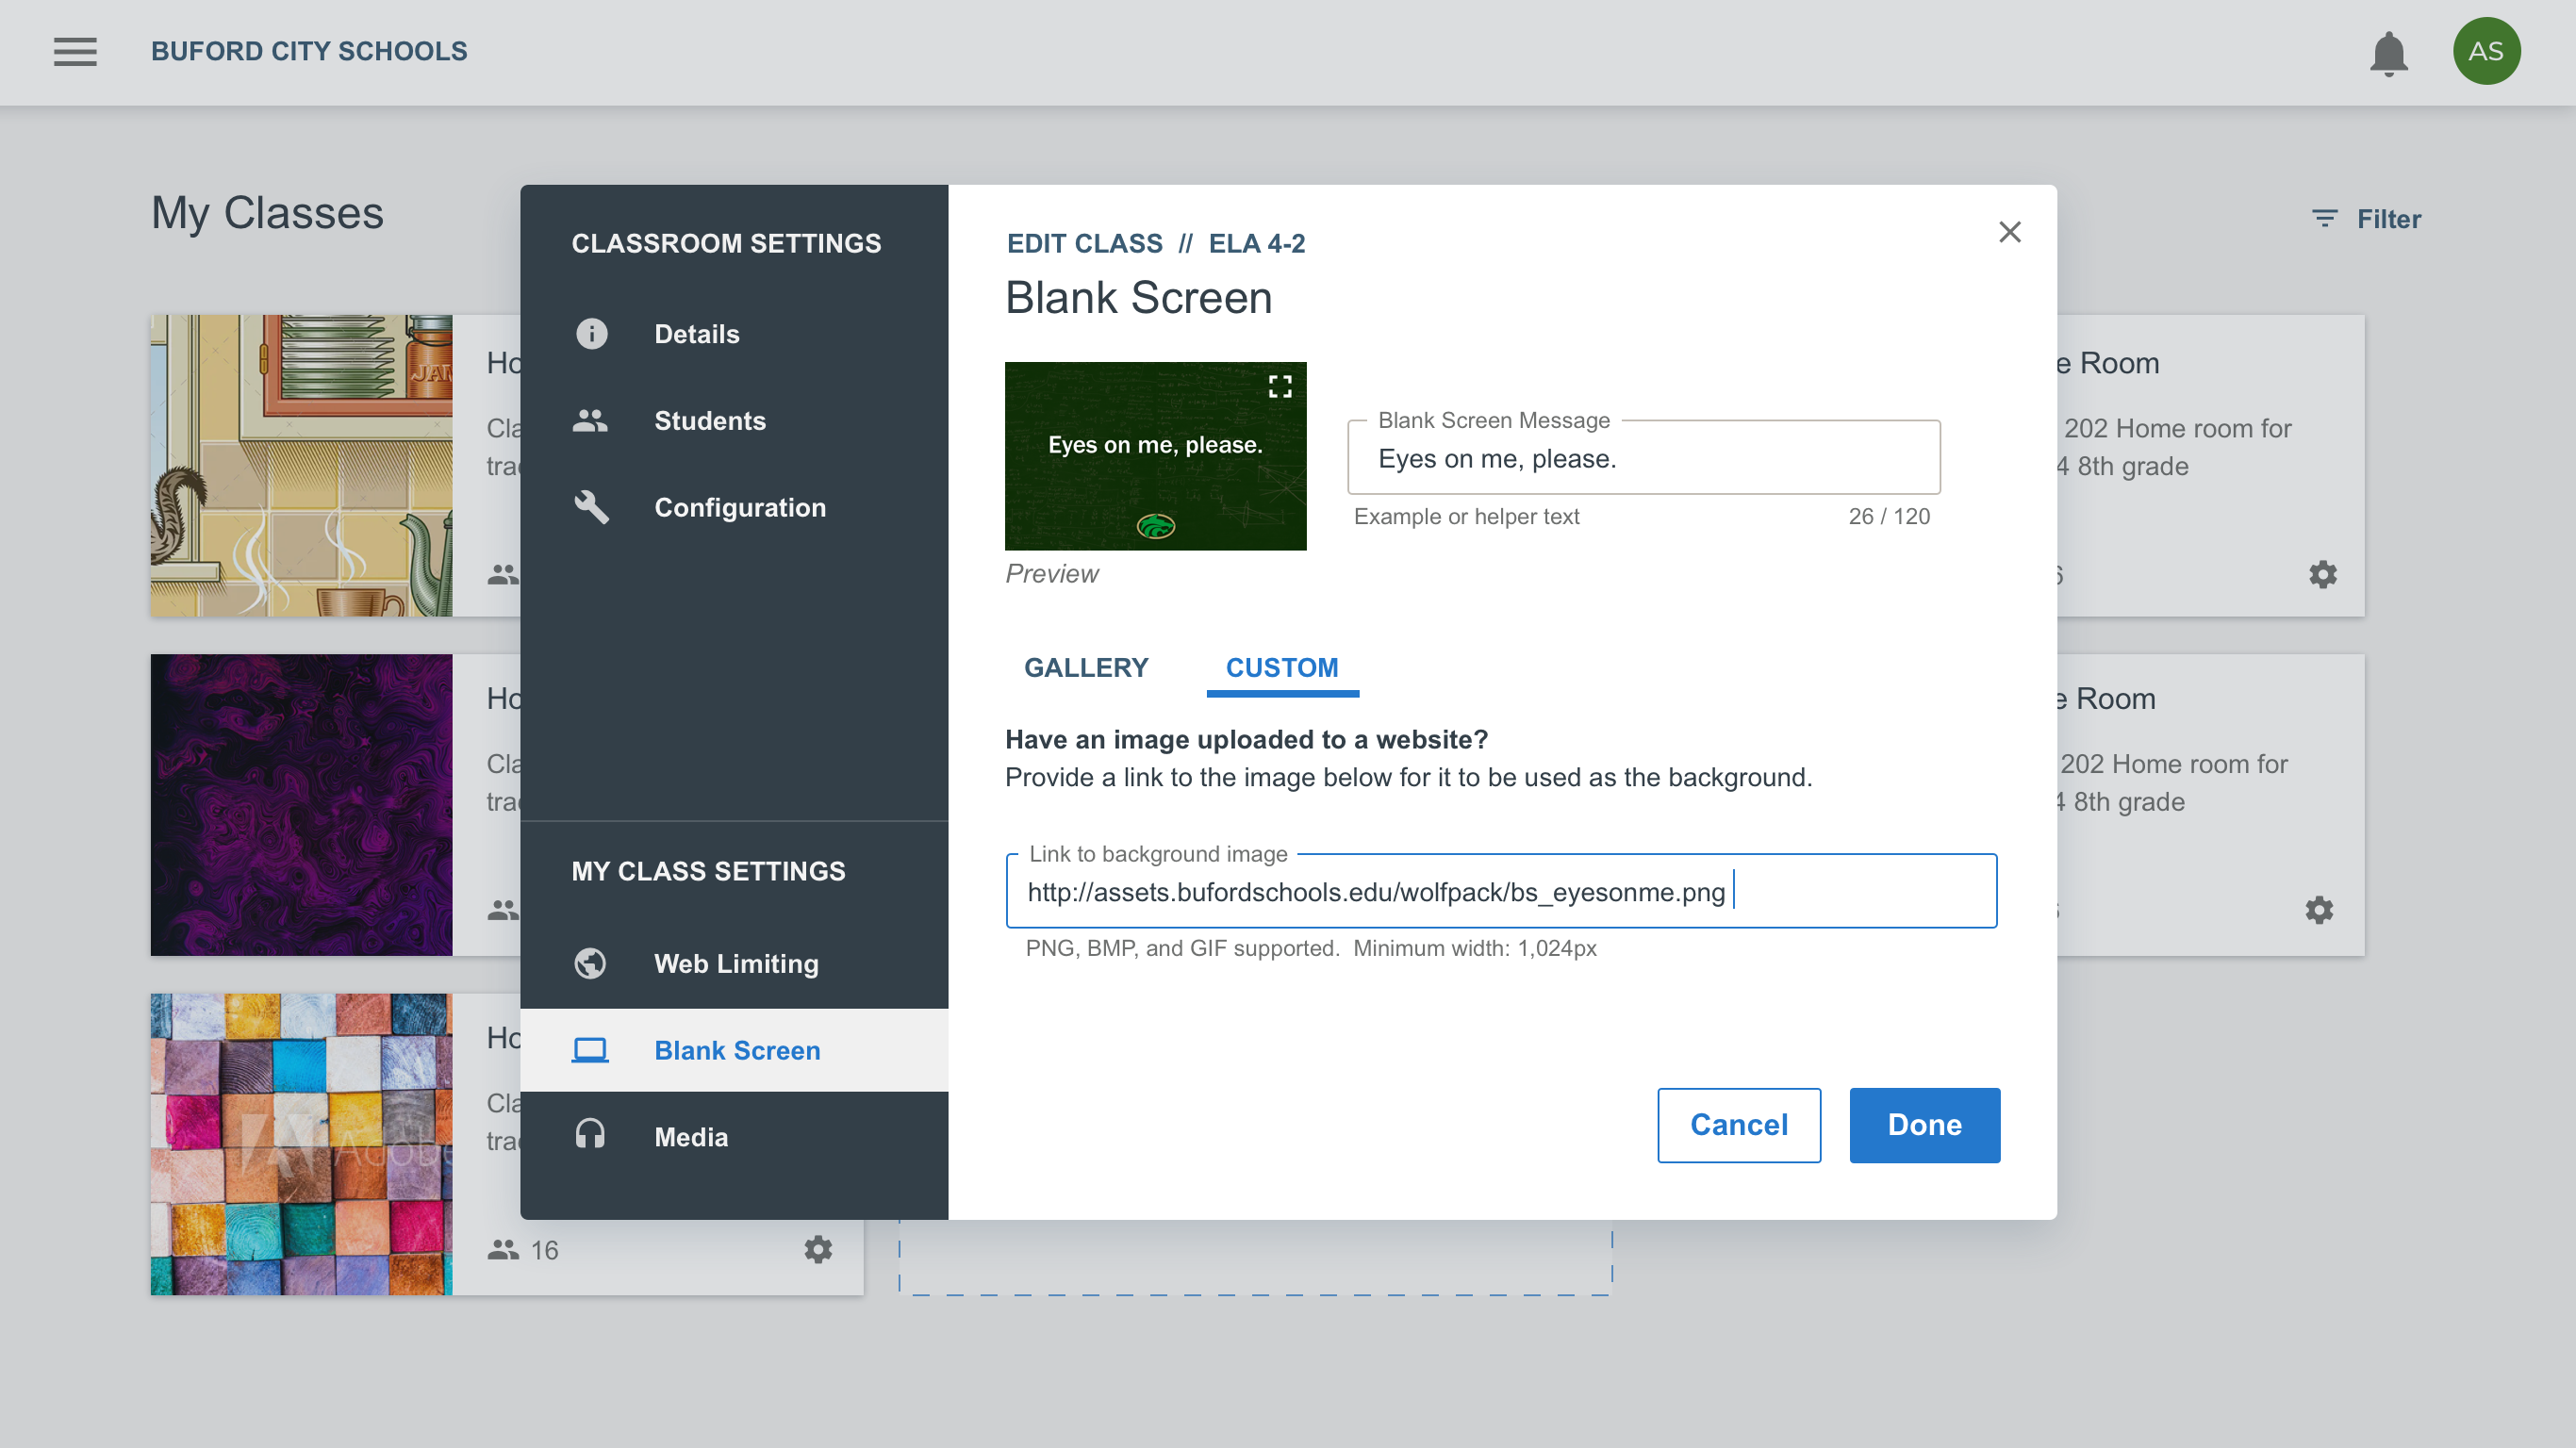This screenshot has width=2576, height=1448.
Task: Click the EDIT CLASS breadcrumb link
Action: [x=1085, y=243]
